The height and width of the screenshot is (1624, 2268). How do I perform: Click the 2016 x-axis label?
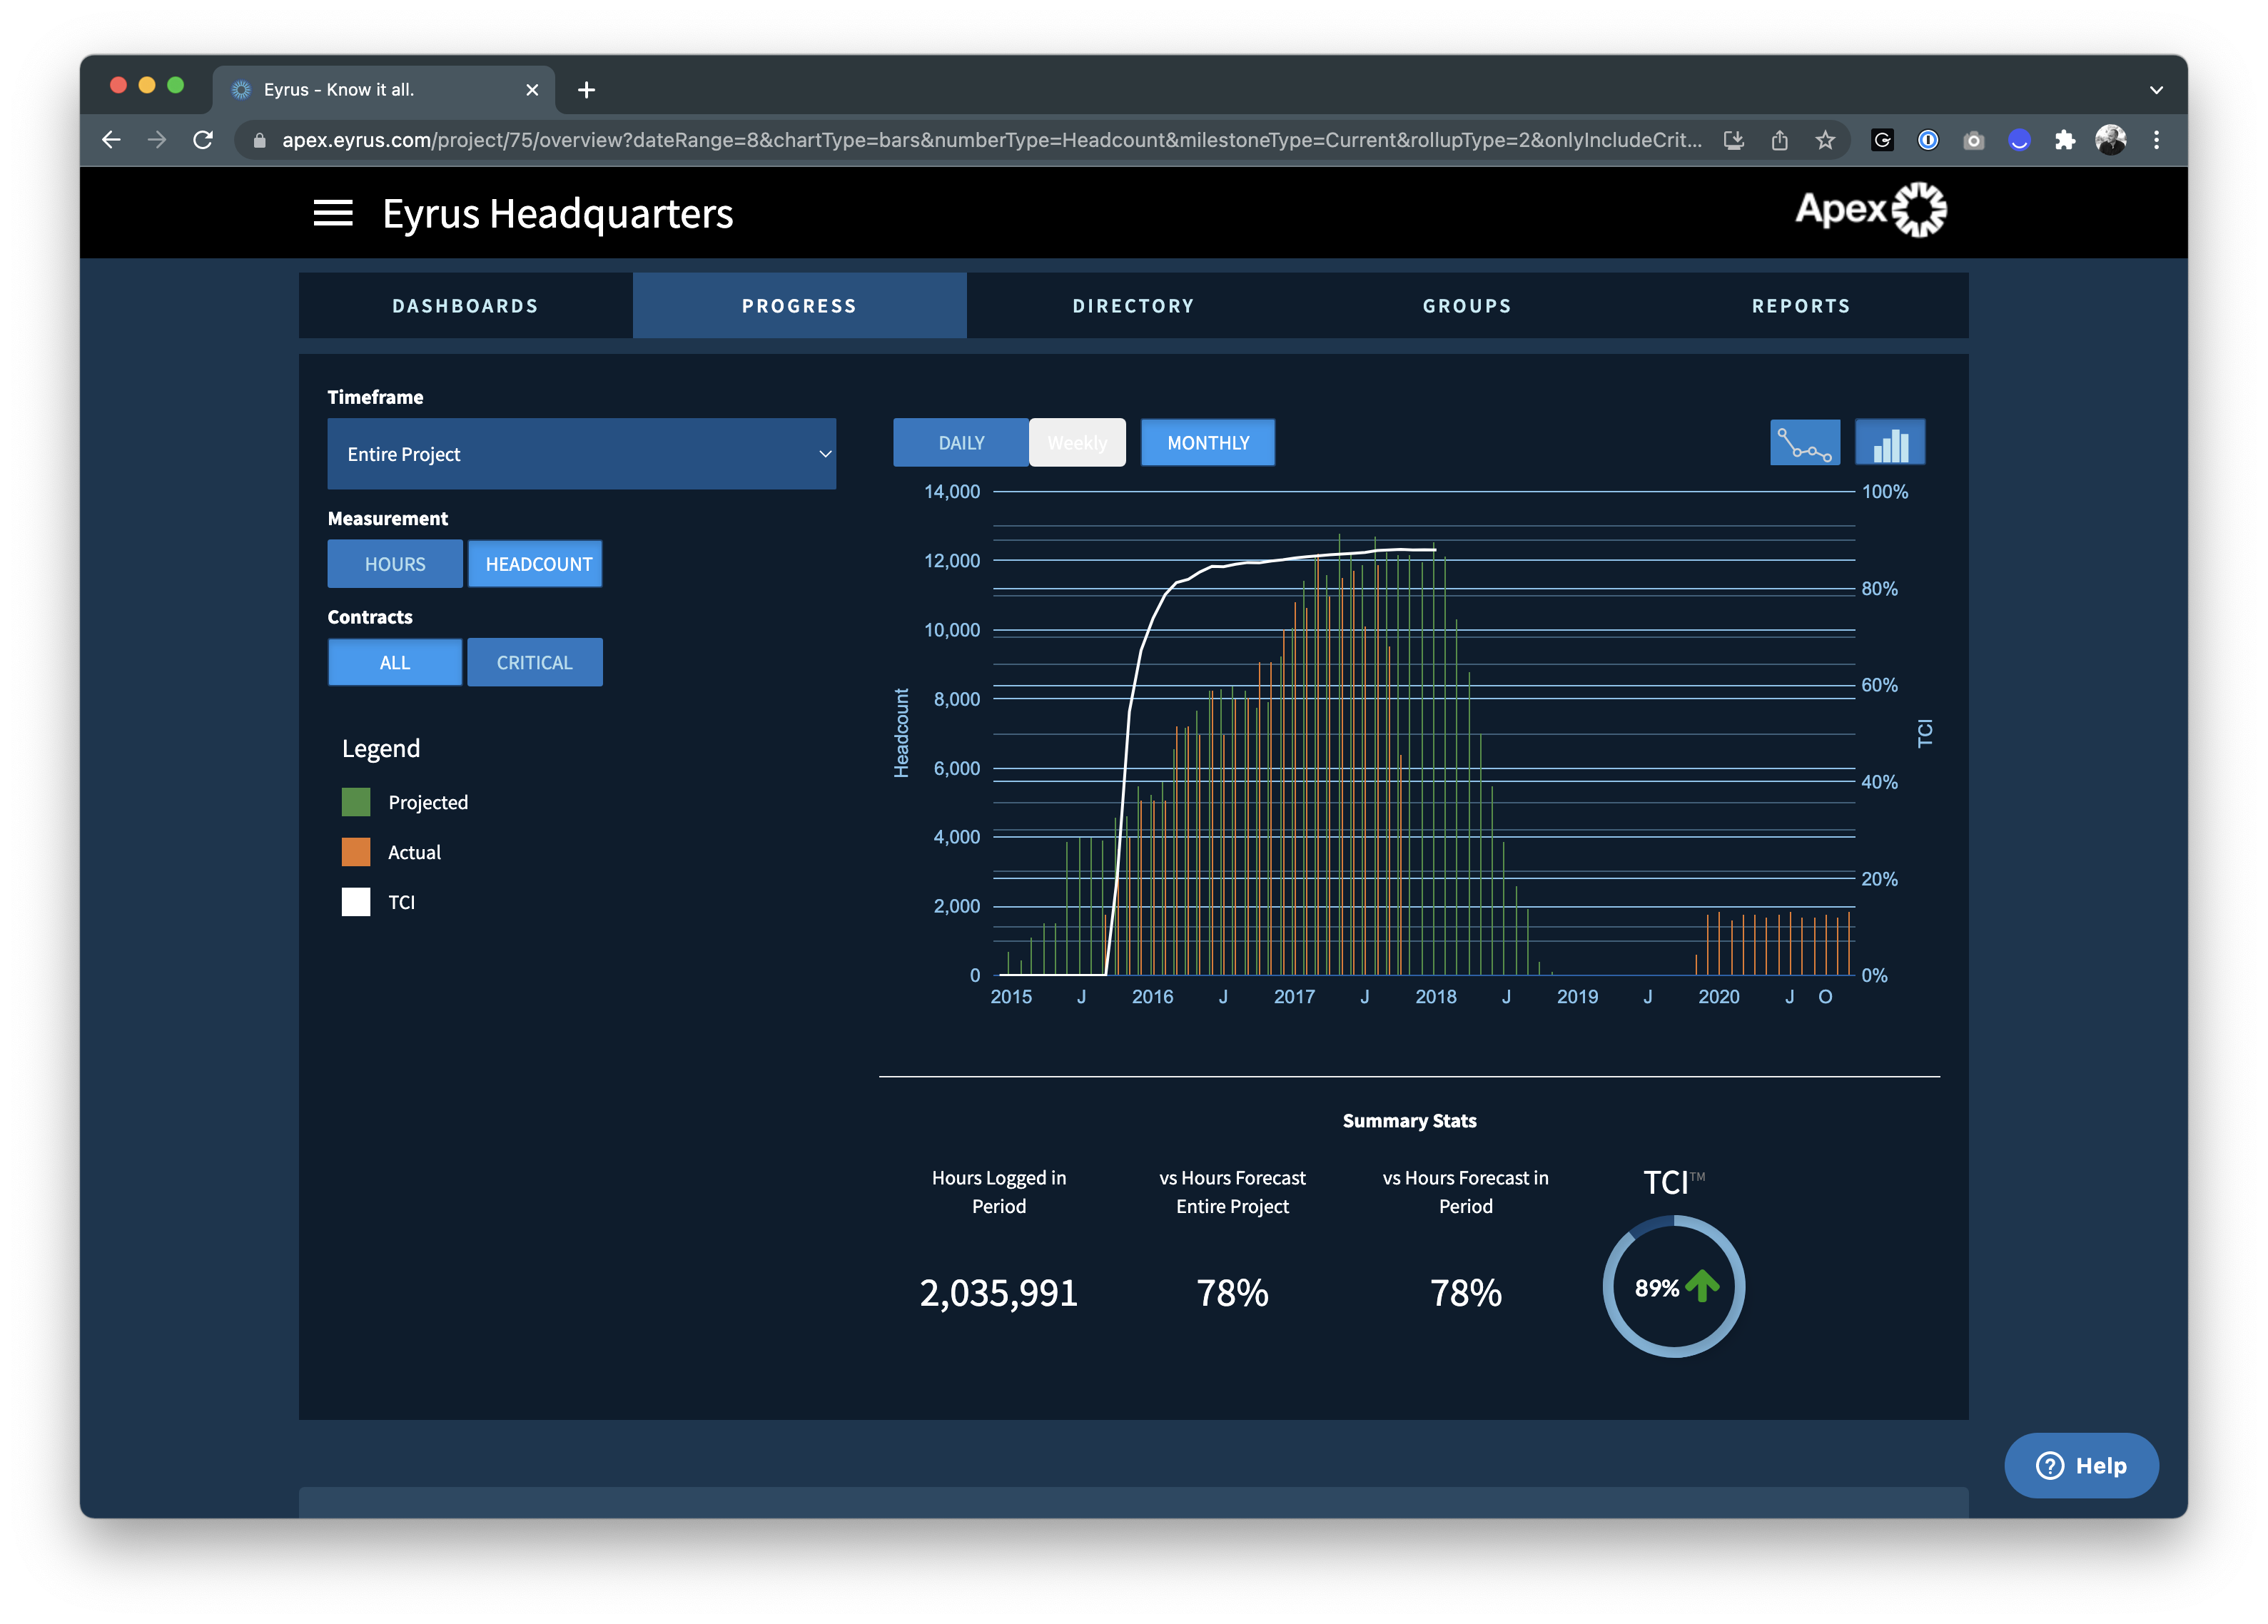tap(1153, 997)
